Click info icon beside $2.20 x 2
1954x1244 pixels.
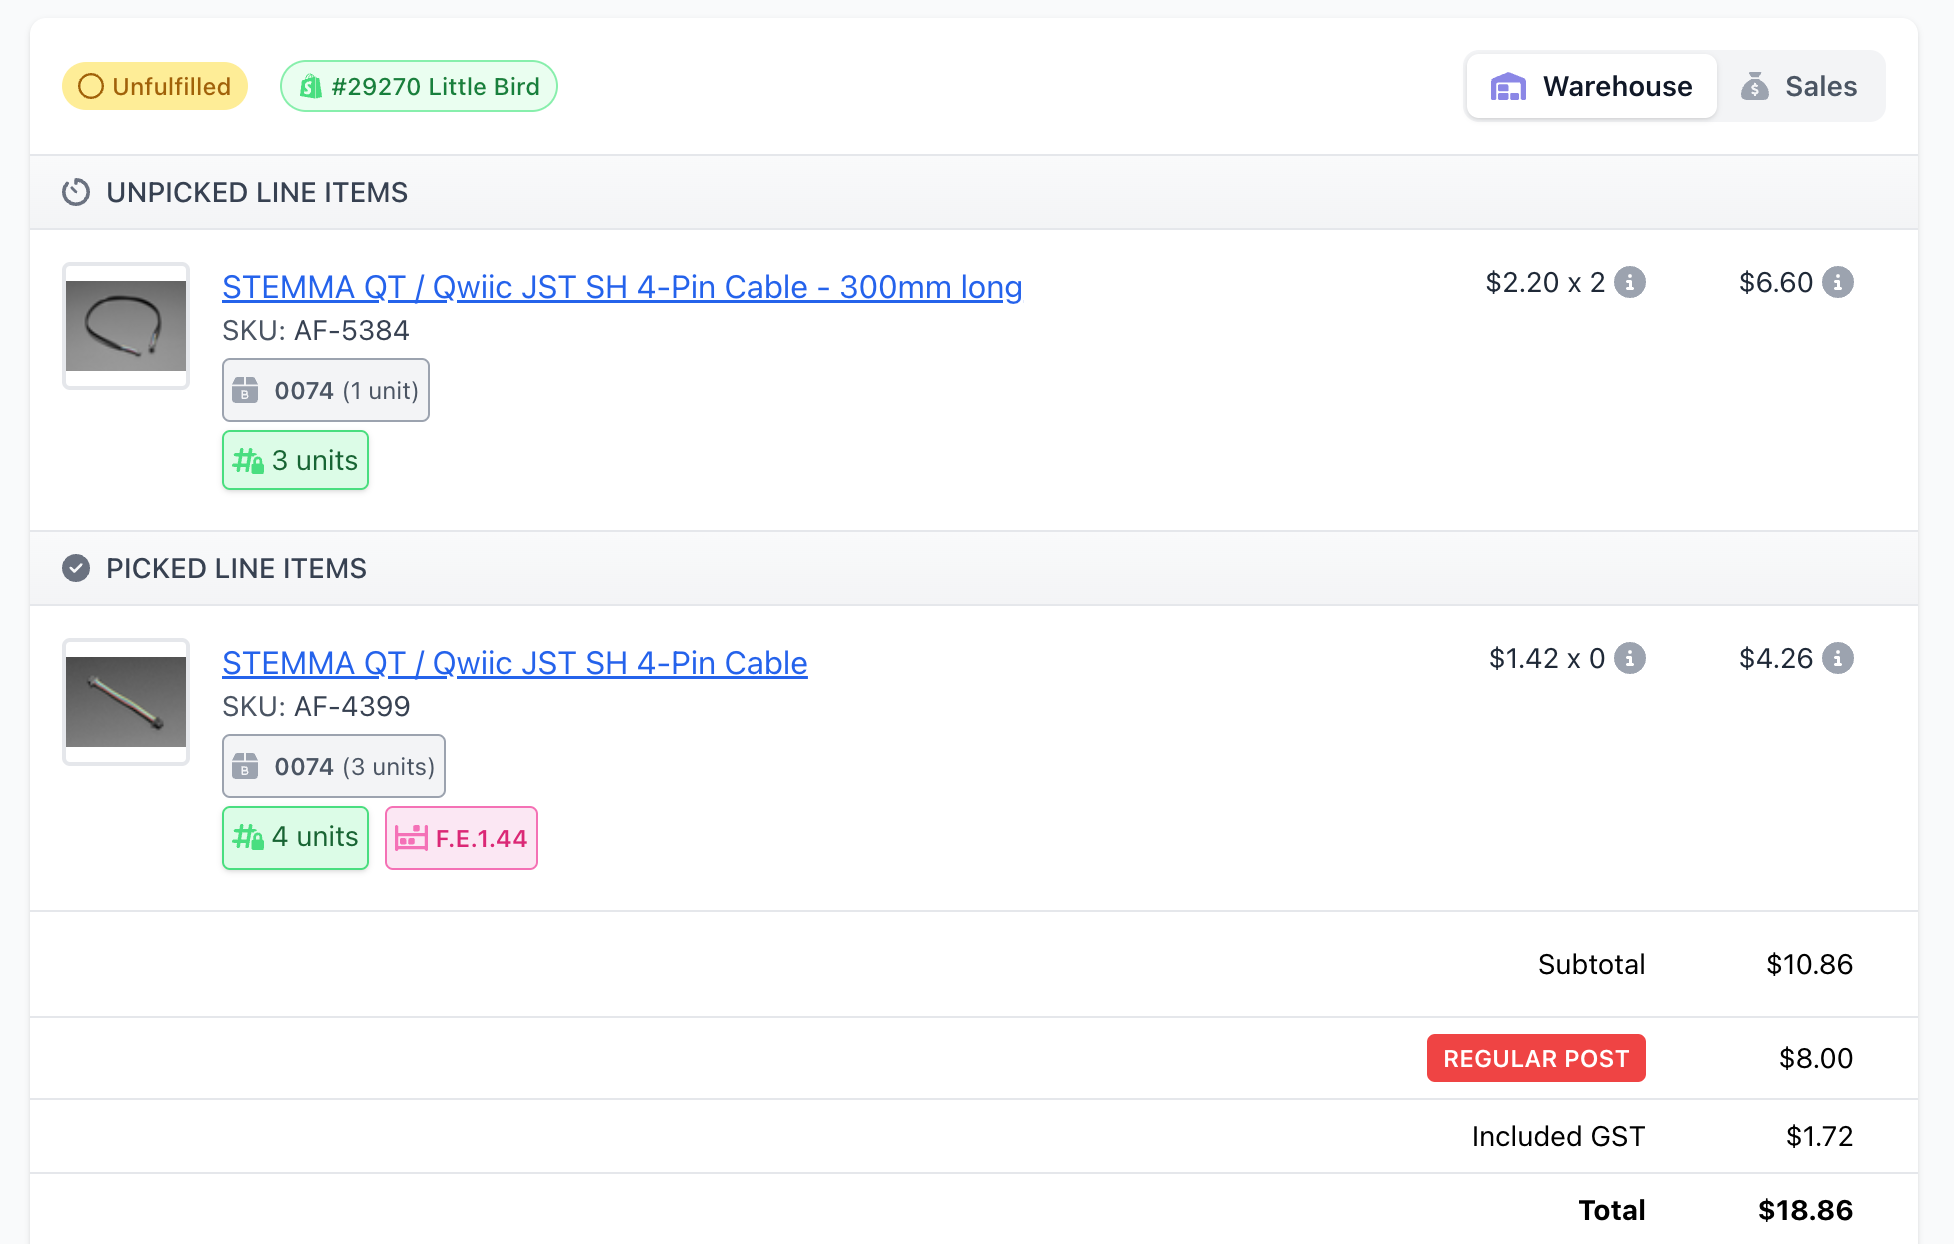(1630, 283)
